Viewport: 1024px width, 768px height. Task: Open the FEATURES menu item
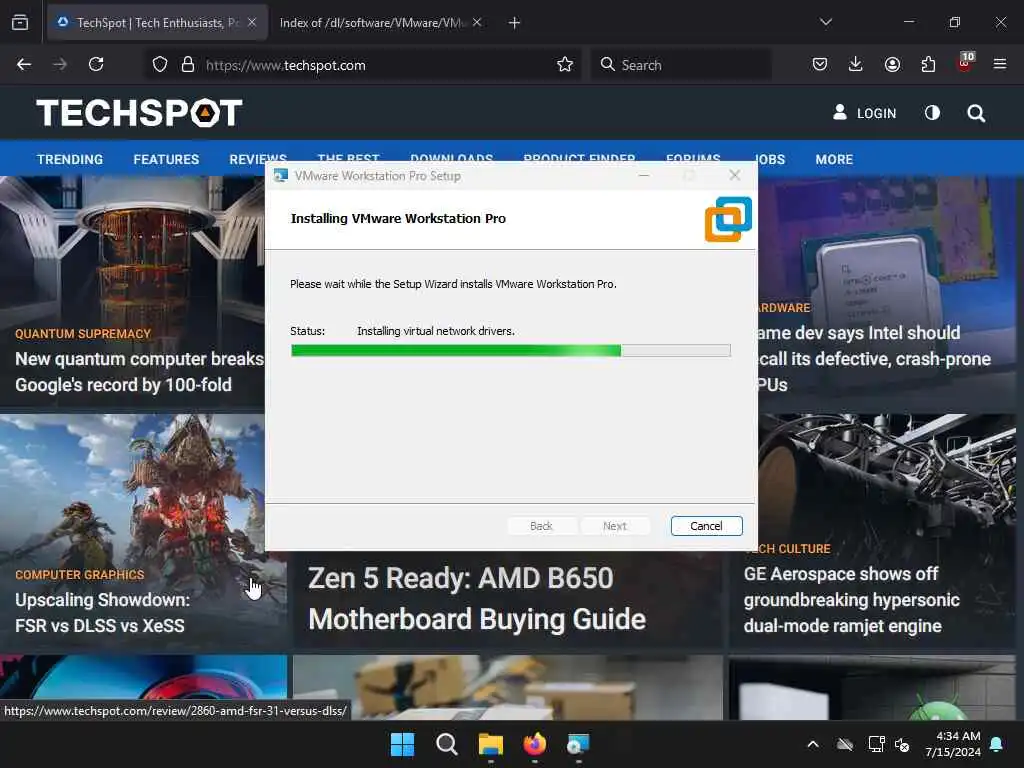tap(166, 159)
